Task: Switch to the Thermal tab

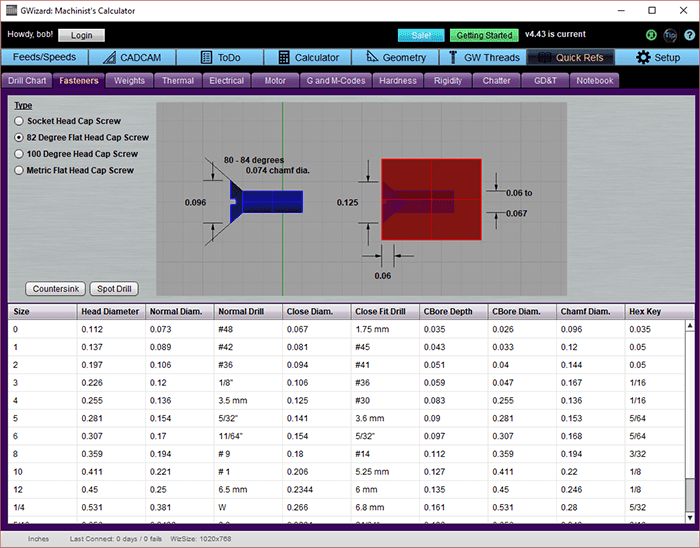Action: [178, 81]
